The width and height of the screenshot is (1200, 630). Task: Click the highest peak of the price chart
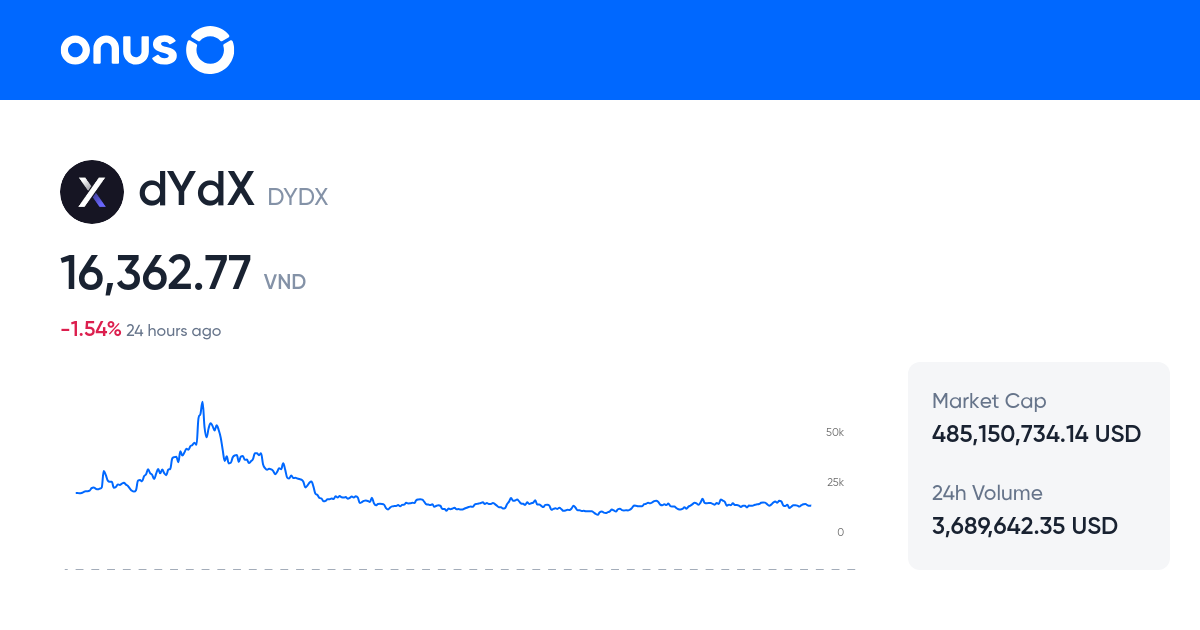202,403
